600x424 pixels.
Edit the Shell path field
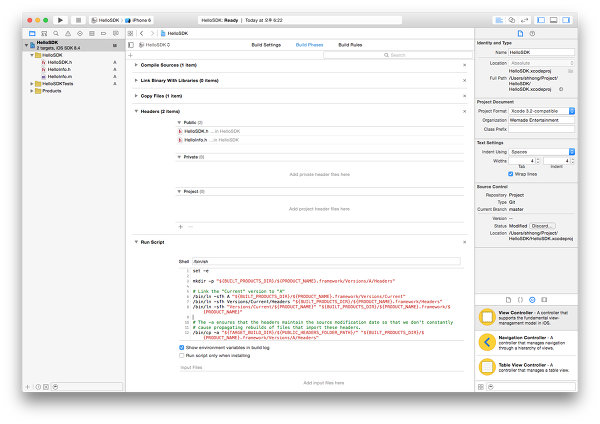[326, 262]
